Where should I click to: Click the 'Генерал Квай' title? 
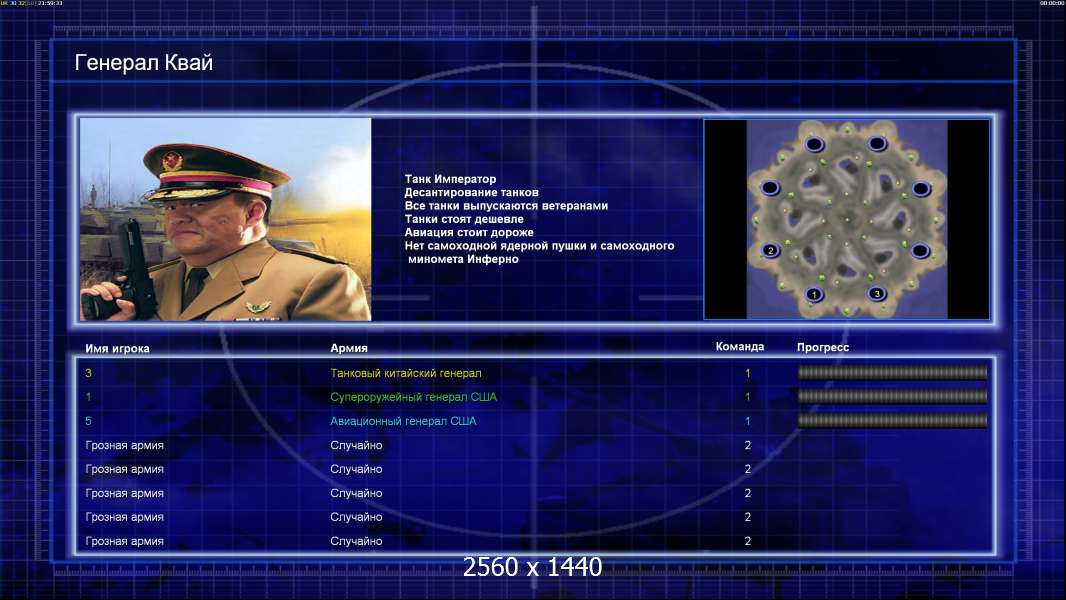tap(143, 63)
